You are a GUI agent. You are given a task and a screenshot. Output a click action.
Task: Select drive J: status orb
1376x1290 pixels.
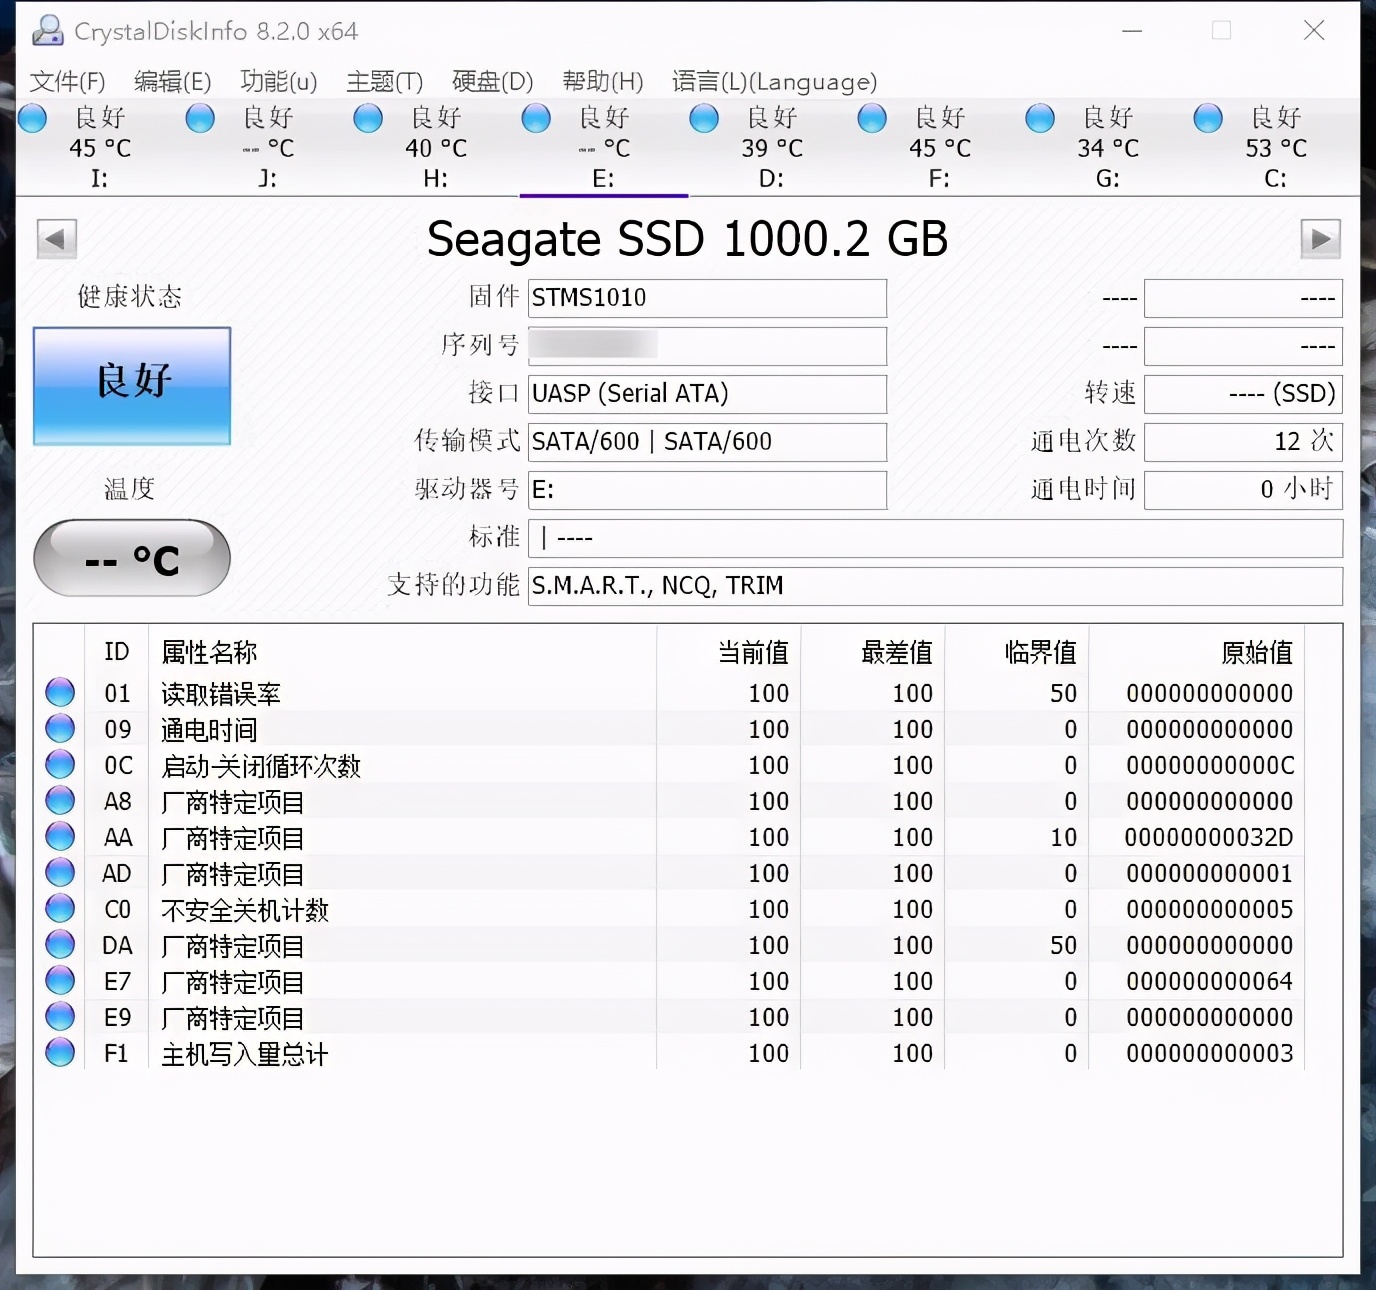[x=201, y=118]
